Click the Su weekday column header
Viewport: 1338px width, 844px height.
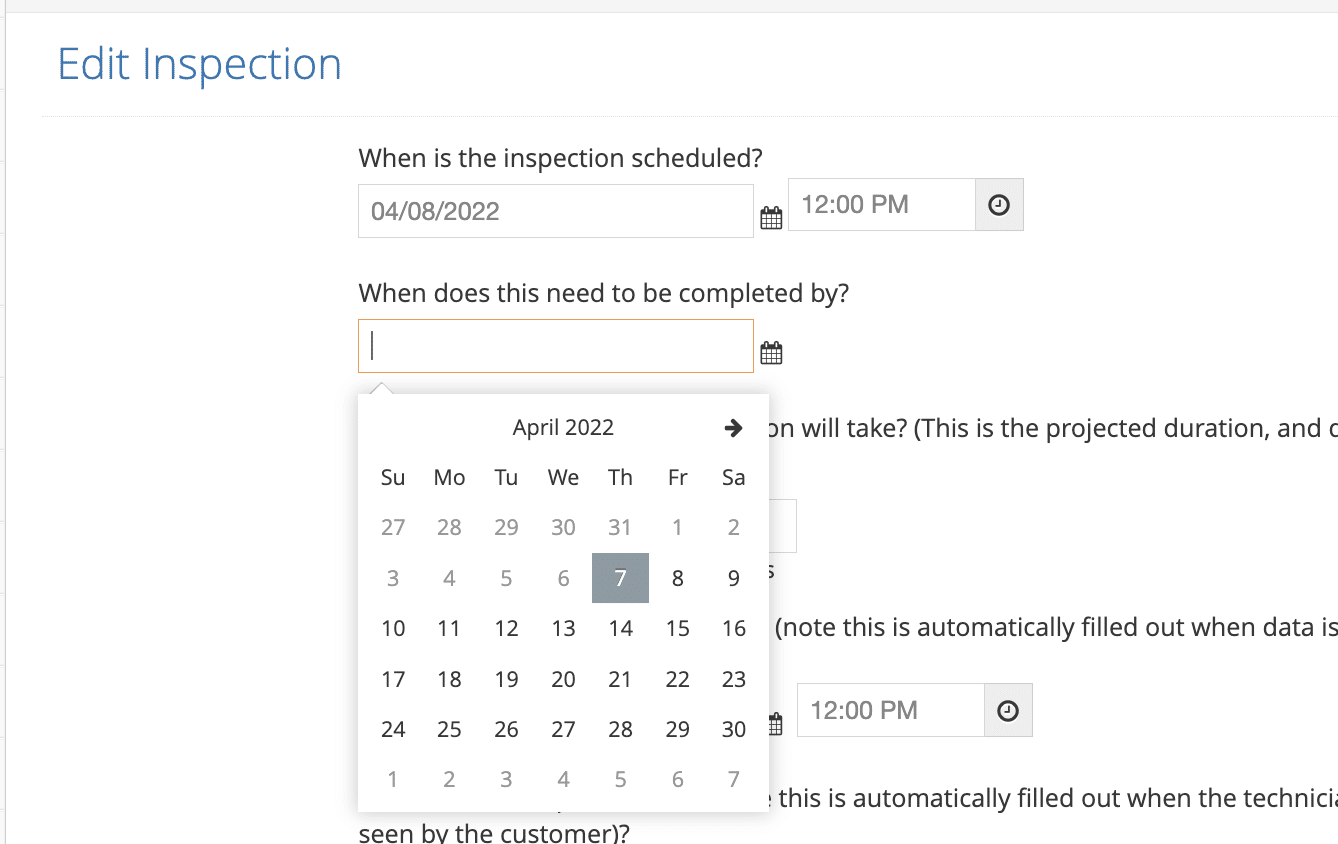point(392,477)
